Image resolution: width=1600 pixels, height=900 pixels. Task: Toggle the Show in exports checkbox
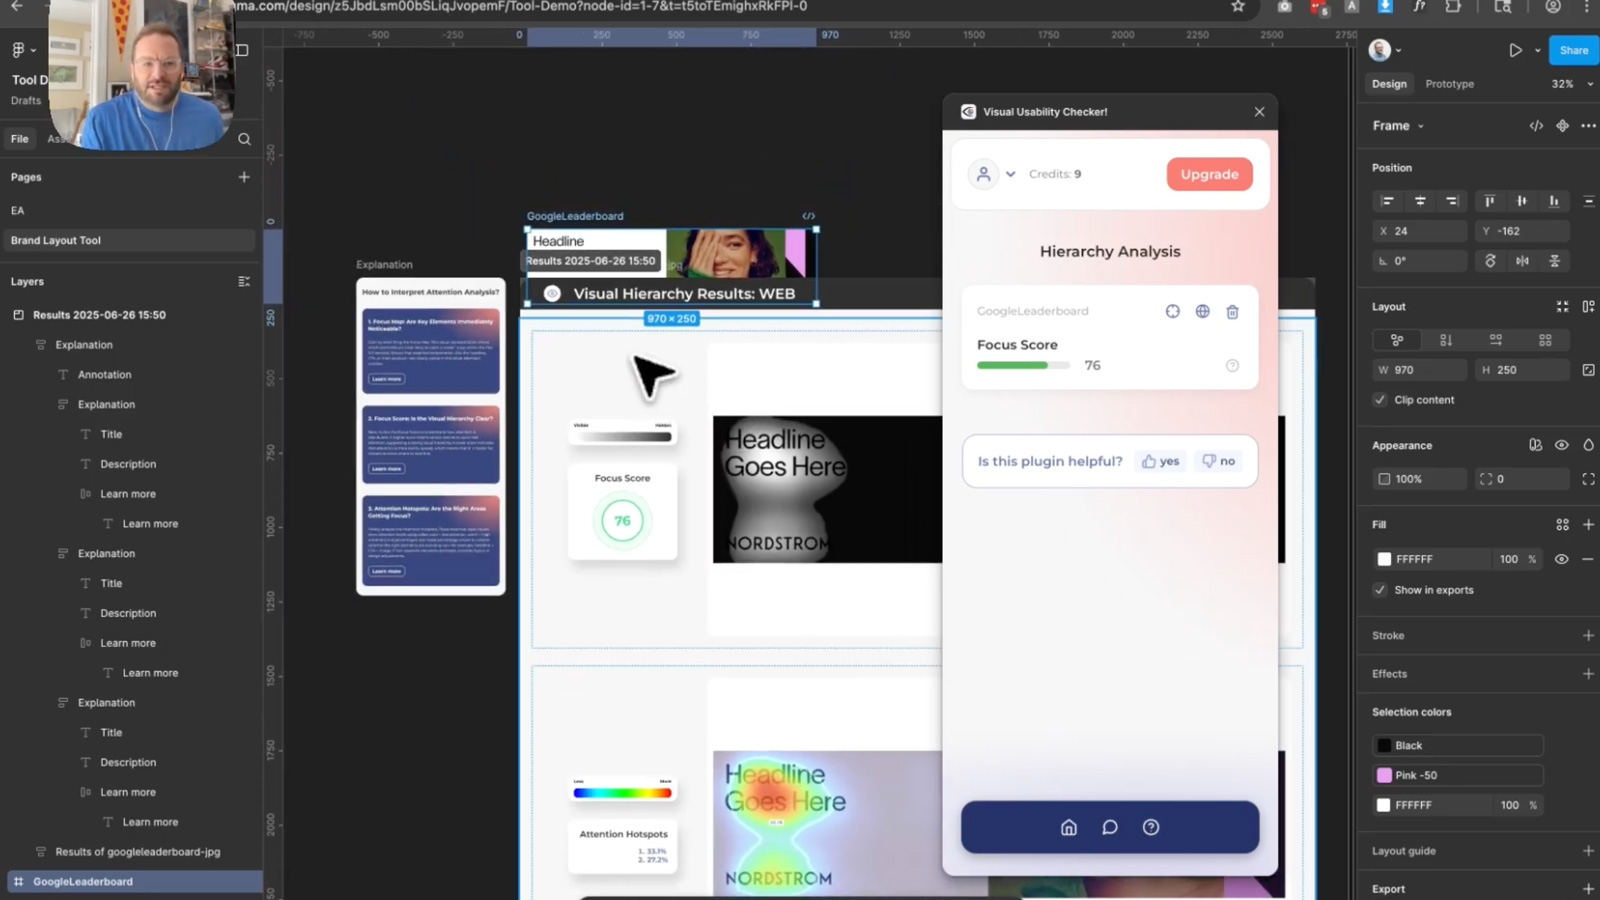click(1380, 590)
